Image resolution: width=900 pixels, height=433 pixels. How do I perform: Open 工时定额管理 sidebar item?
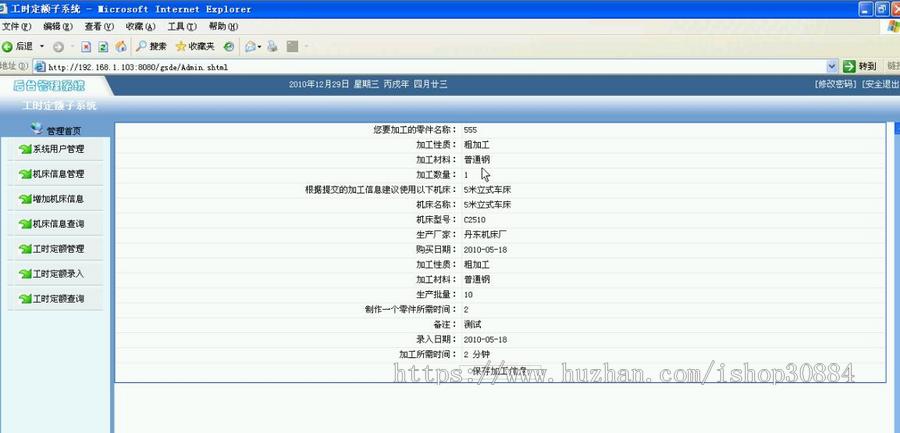[59, 249]
